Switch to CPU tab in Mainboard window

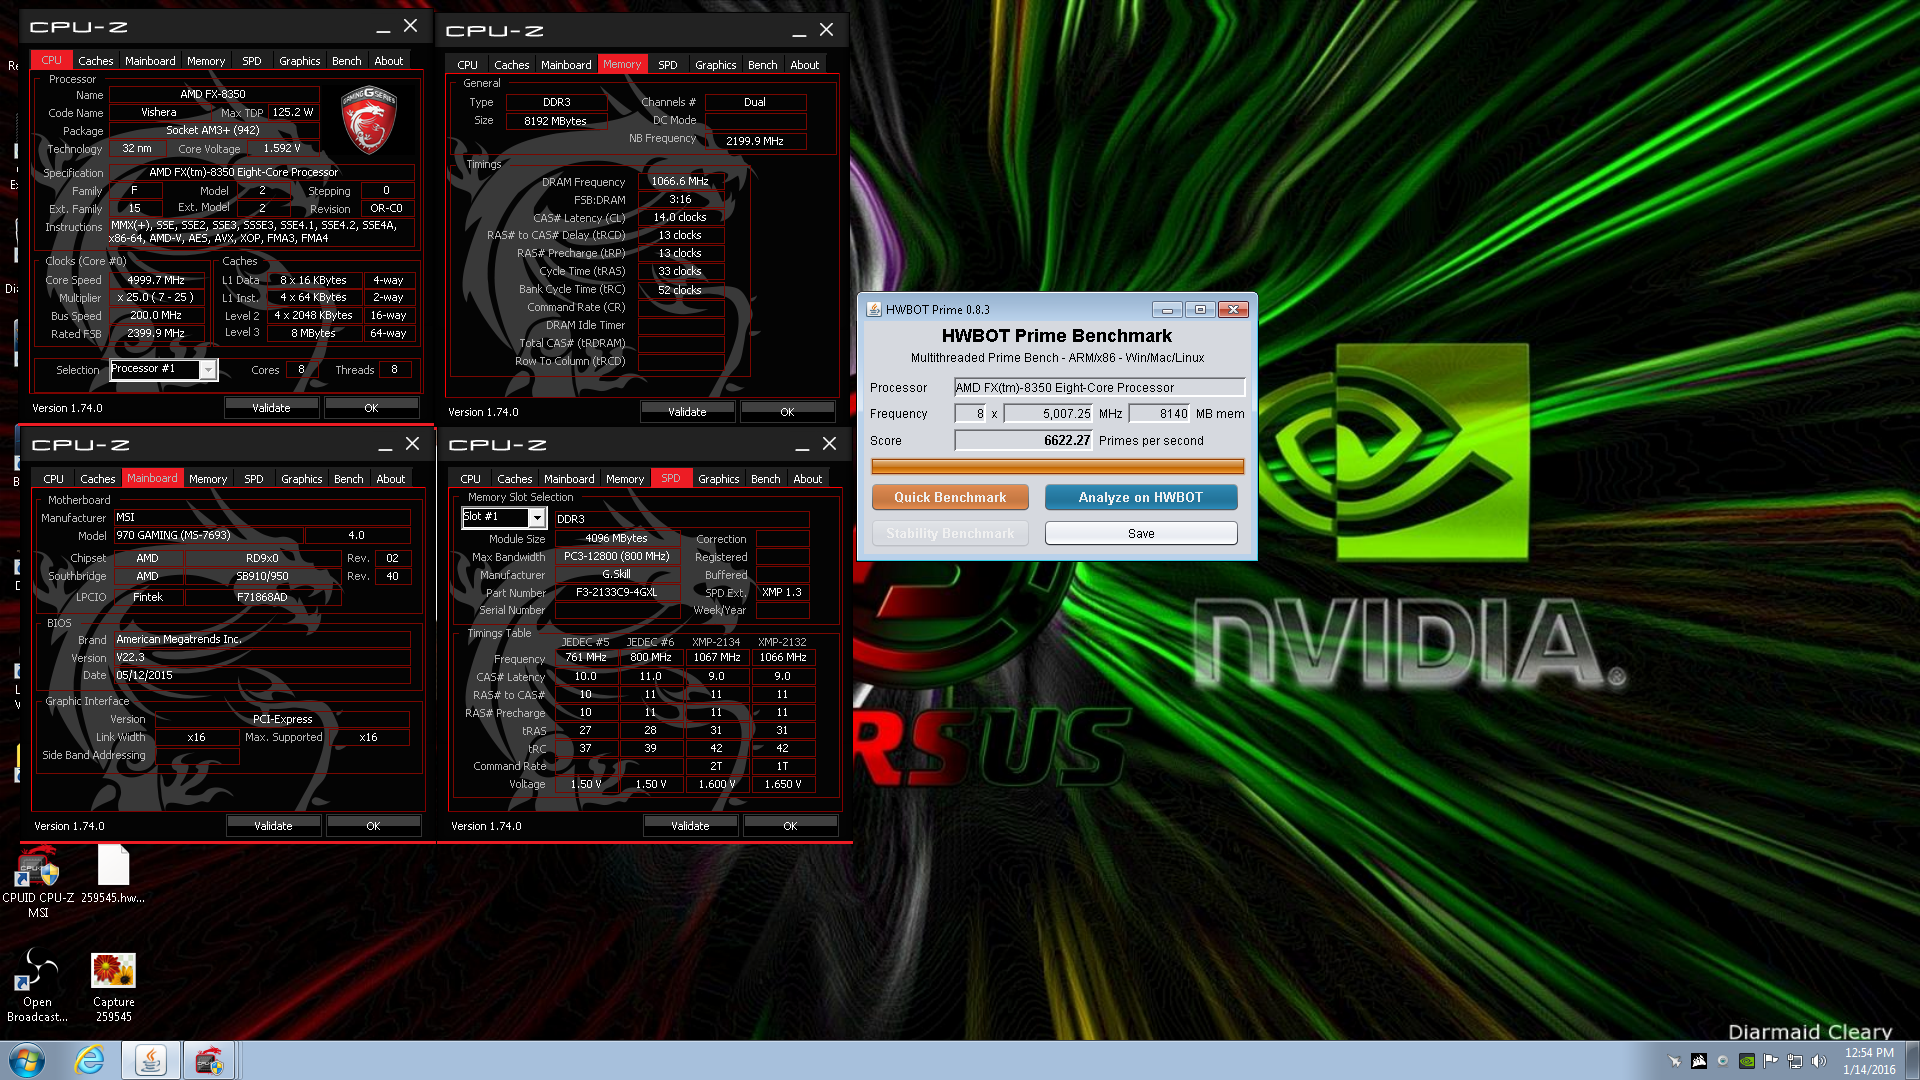(x=54, y=479)
